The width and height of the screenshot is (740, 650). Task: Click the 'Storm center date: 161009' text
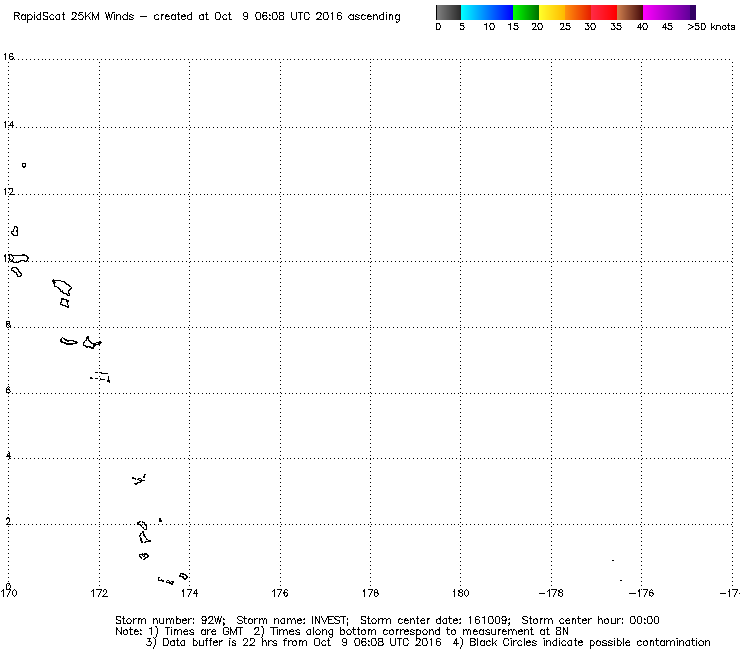[x=435, y=620]
